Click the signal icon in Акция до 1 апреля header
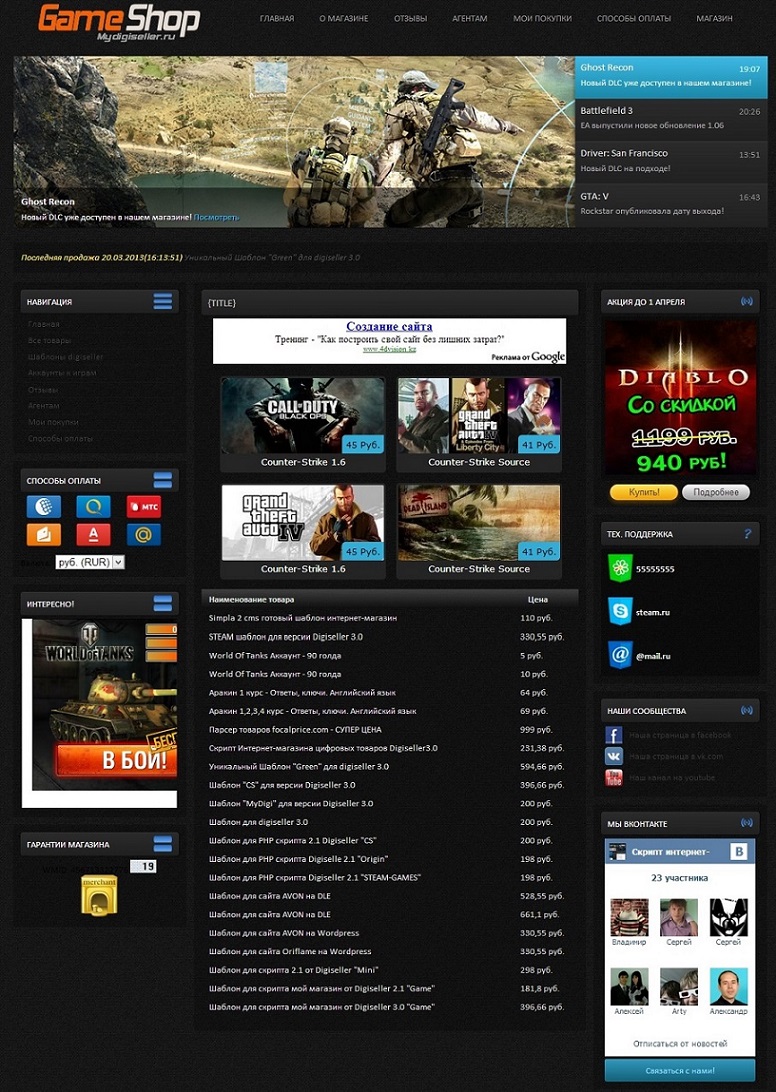 click(x=747, y=302)
